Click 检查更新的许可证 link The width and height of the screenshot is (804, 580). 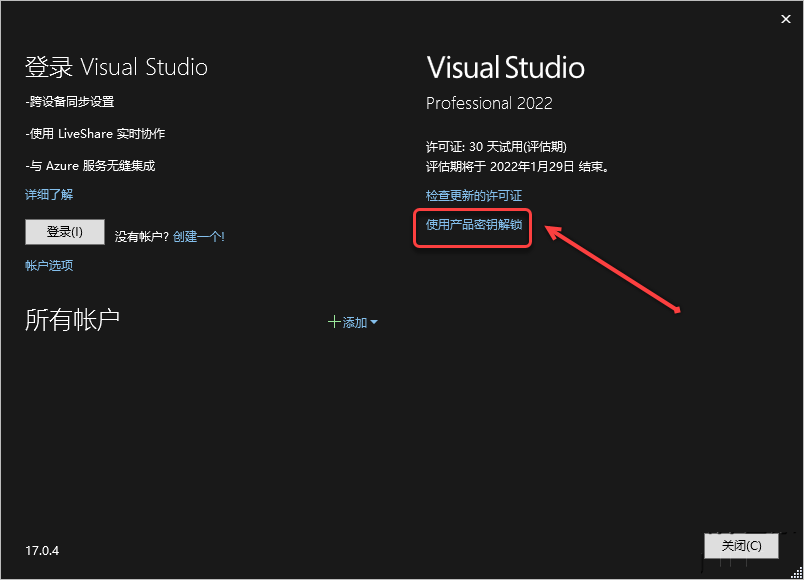(x=474, y=195)
